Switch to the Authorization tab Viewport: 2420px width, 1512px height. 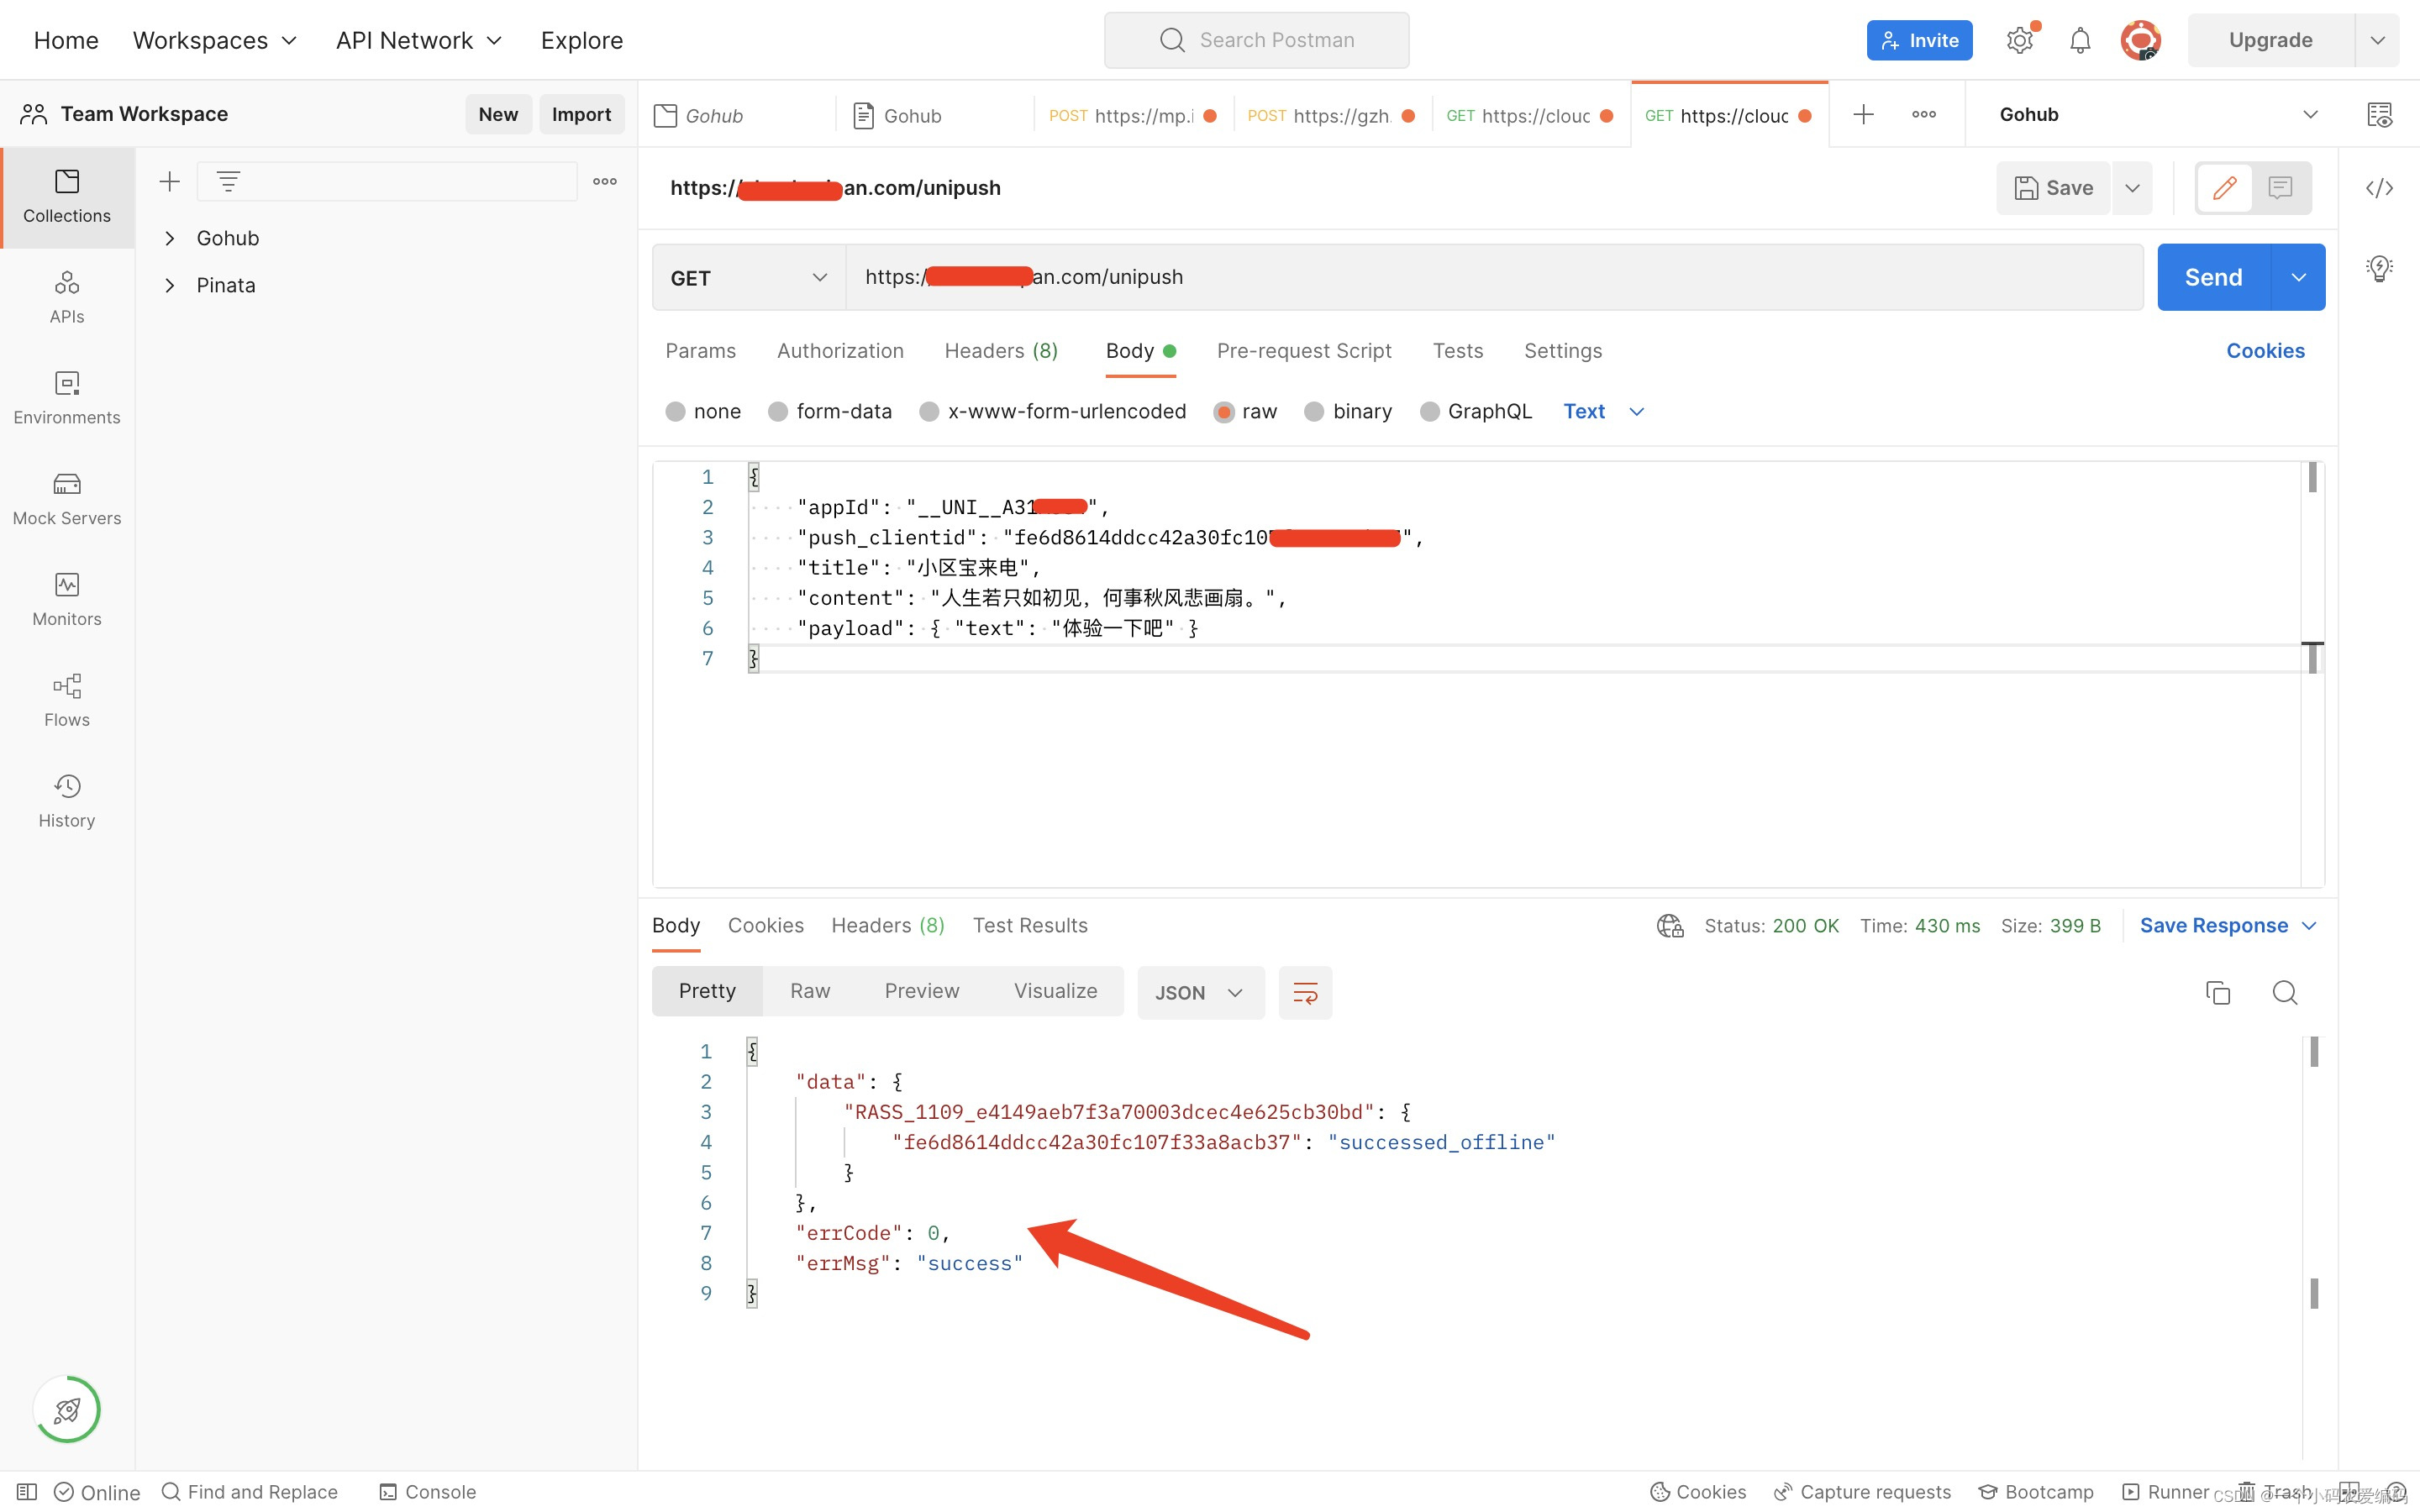click(839, 351)
